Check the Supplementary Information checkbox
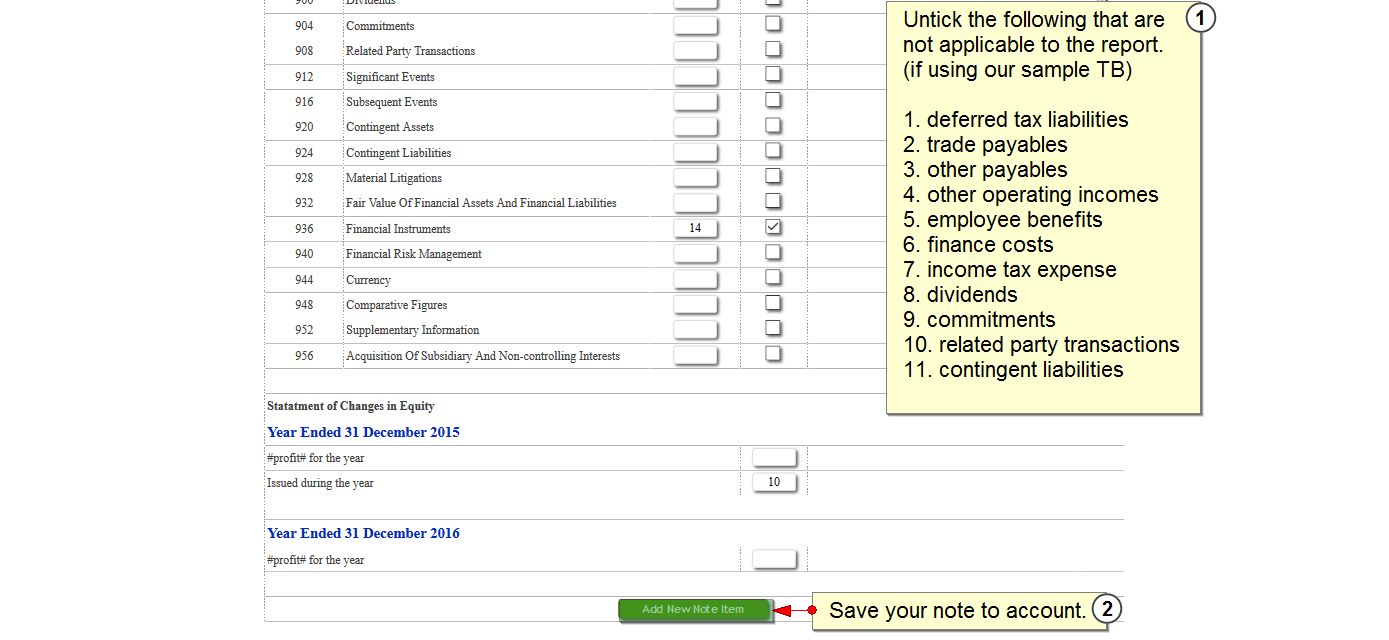Screen dimensions: 1389x640 (x=773, y=328)
